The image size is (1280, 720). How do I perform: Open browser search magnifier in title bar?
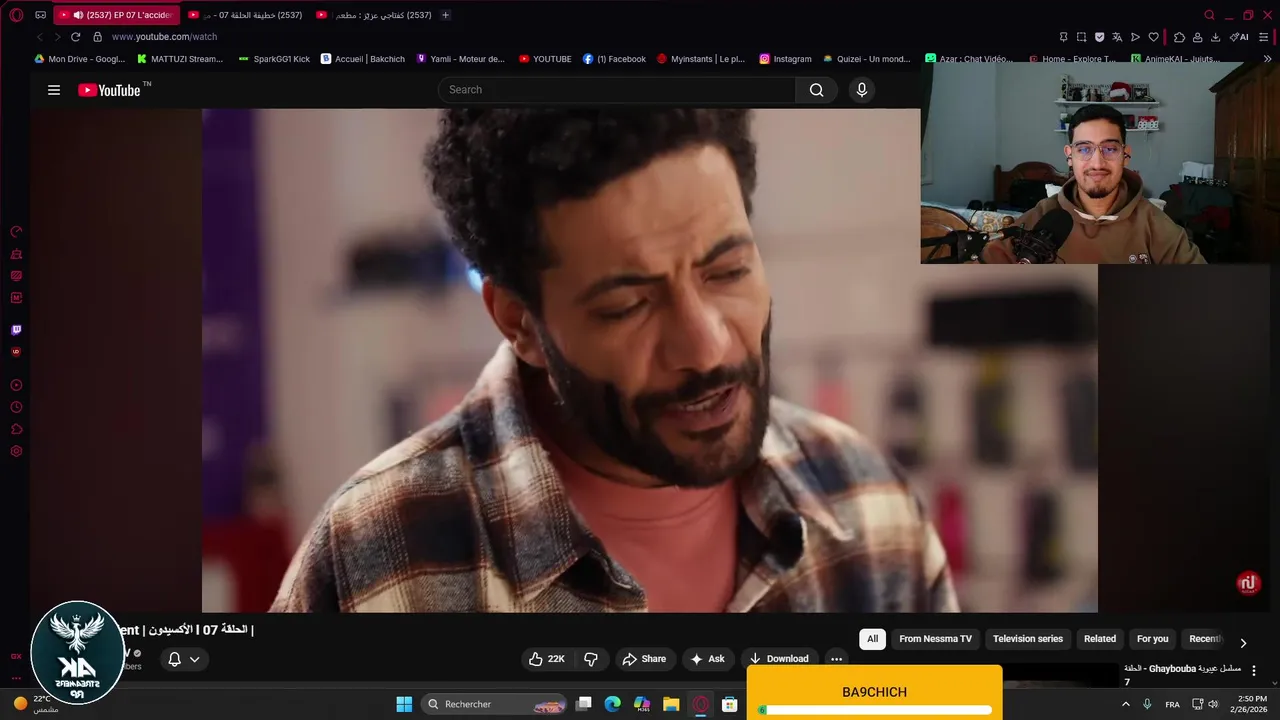(1209, 15)
